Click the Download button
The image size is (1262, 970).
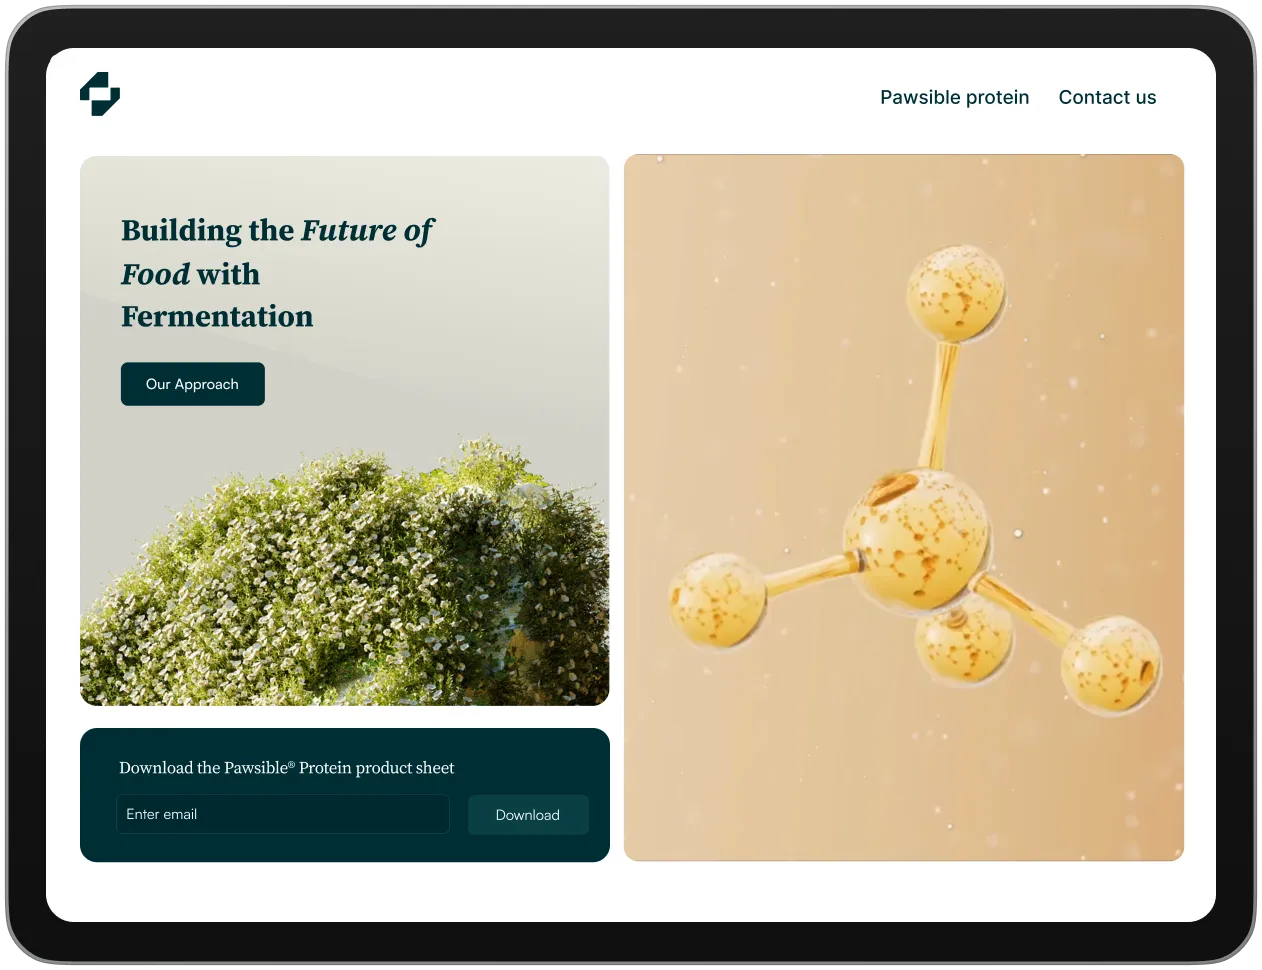coord(528,815)
